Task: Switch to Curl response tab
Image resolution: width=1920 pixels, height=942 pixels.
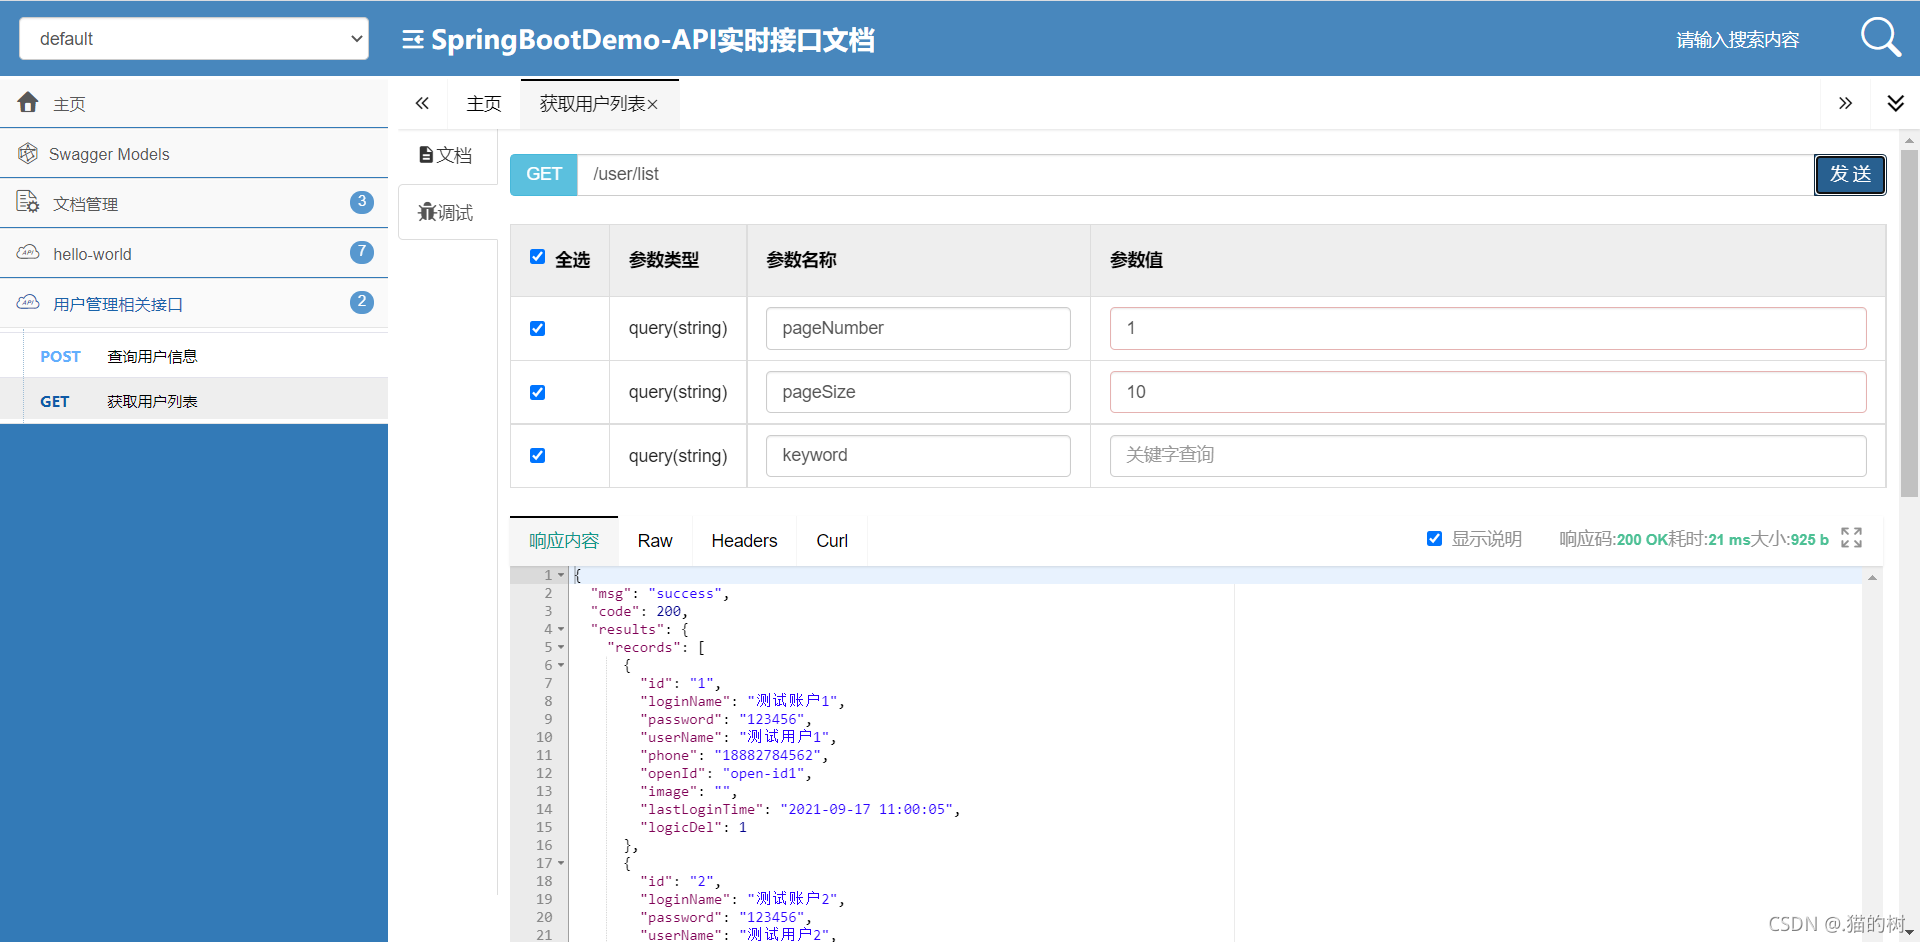Action: coord(832,541)
